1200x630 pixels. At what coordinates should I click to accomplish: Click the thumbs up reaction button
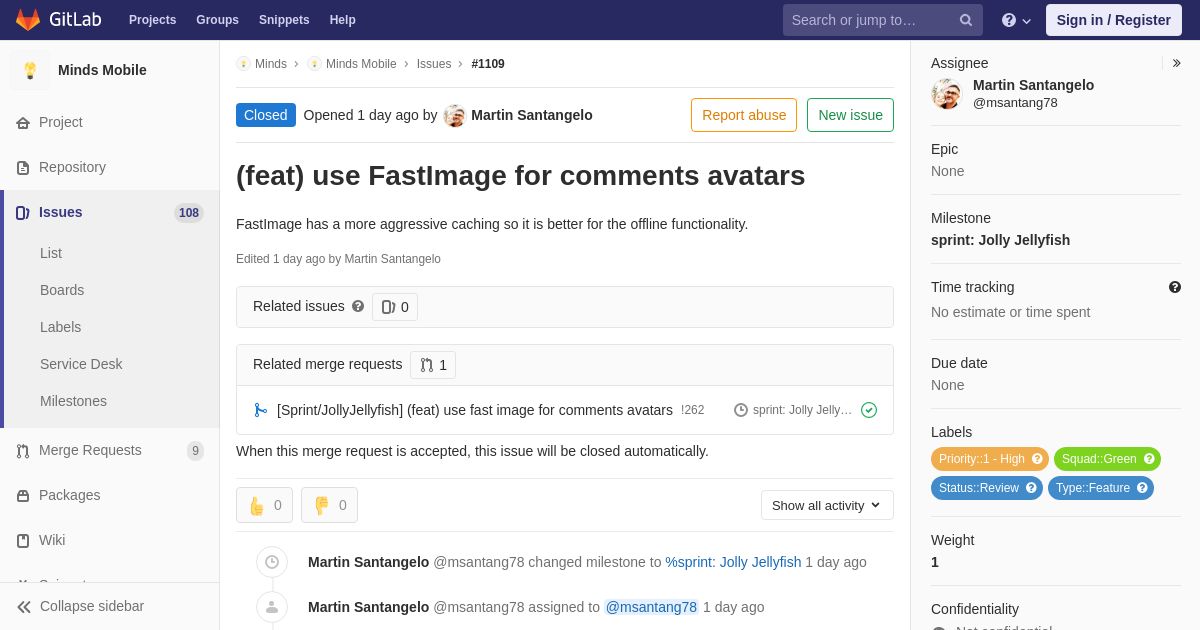pyautogui.click(x=264, y=505)
